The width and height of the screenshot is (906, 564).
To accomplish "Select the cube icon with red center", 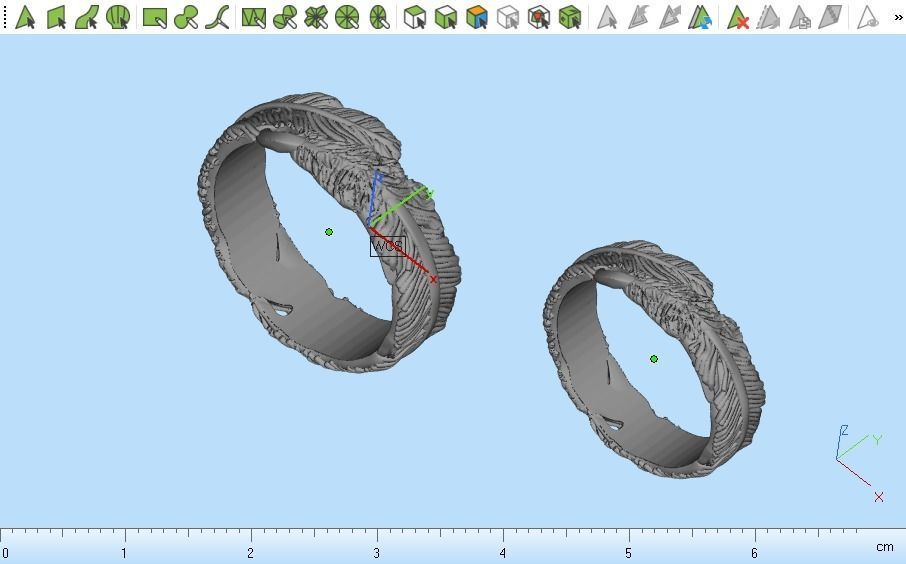I will pyautogui.click(x=539, y=17).
